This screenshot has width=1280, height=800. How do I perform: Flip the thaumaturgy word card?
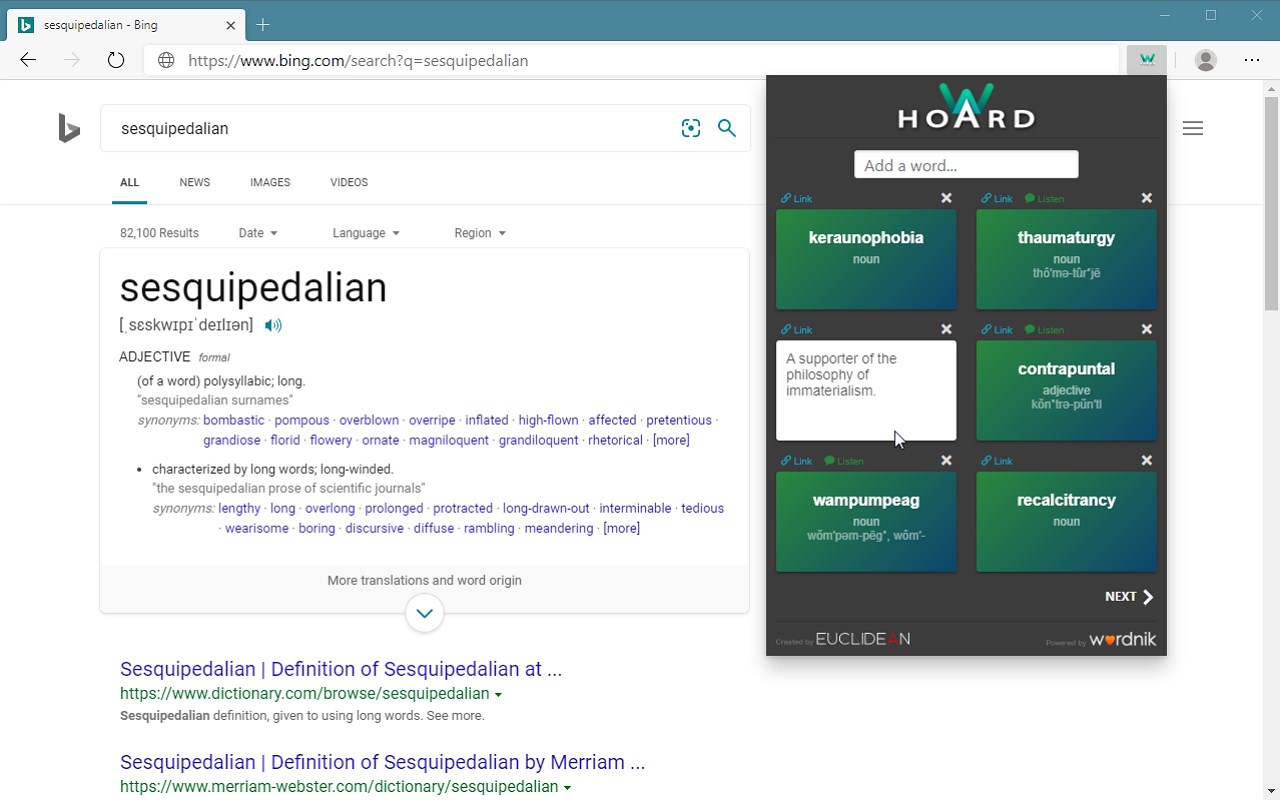point(1066,259)
